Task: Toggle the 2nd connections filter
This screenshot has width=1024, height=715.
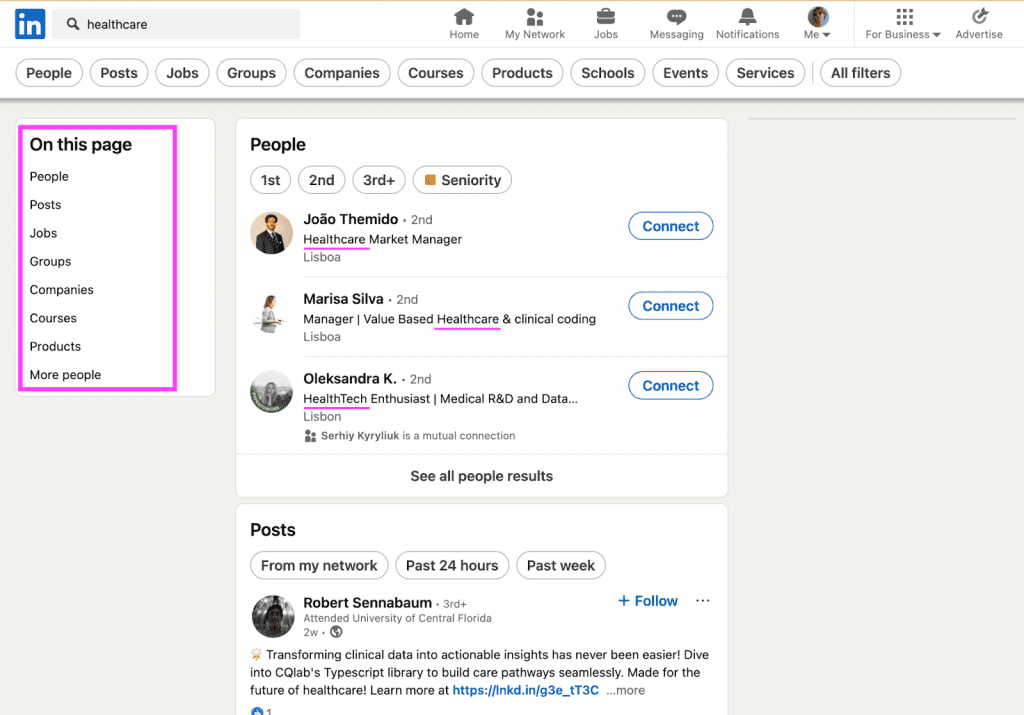Action: point(321,180)
